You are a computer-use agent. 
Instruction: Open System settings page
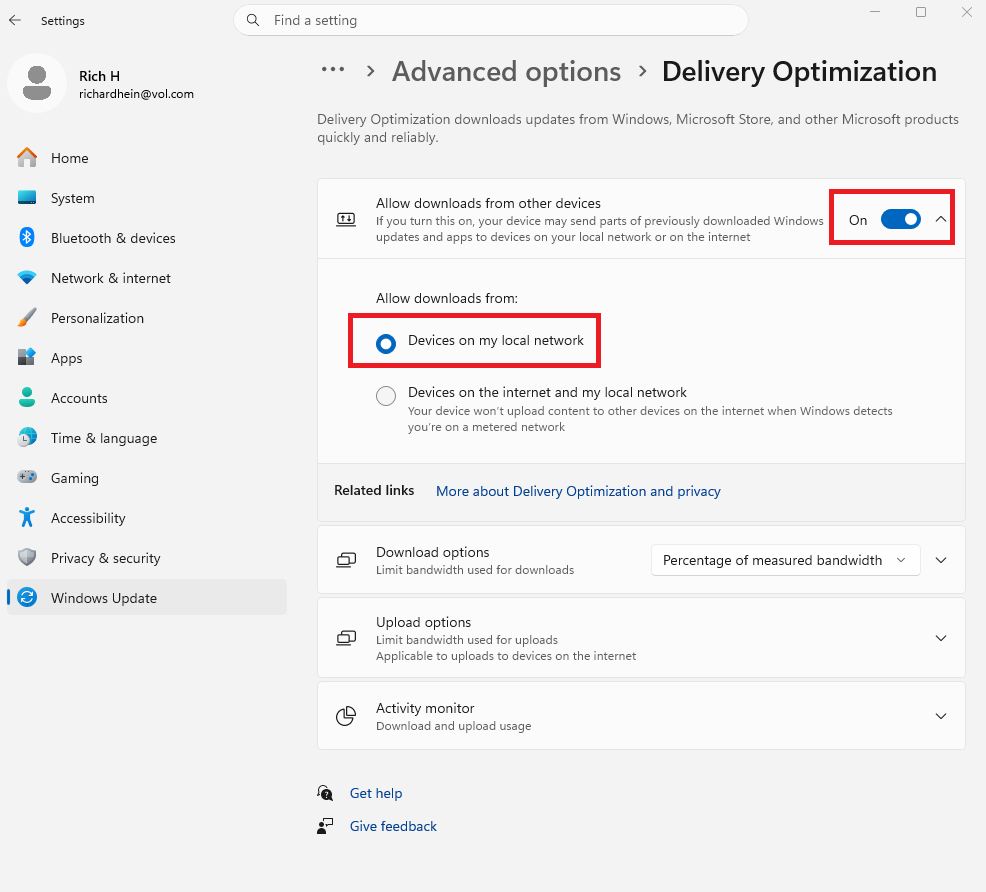coord(147,198)
